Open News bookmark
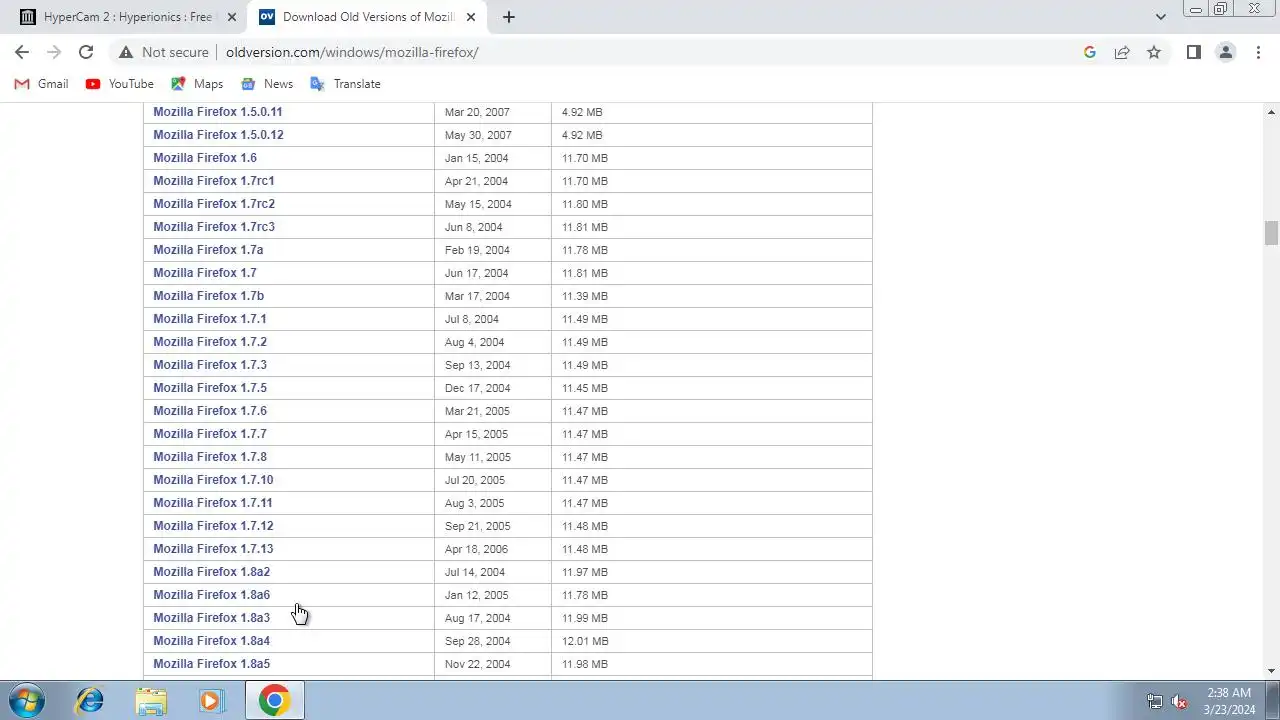The height and width of the screenshot is (720, 1280). pos(266,84)
